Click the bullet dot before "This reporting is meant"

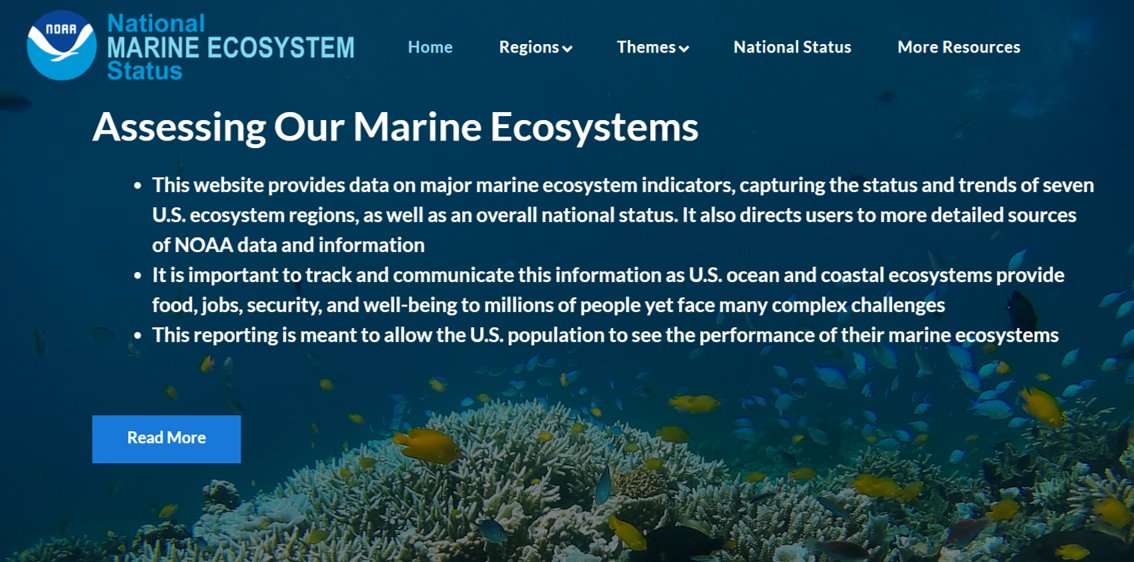pos(137,336)
